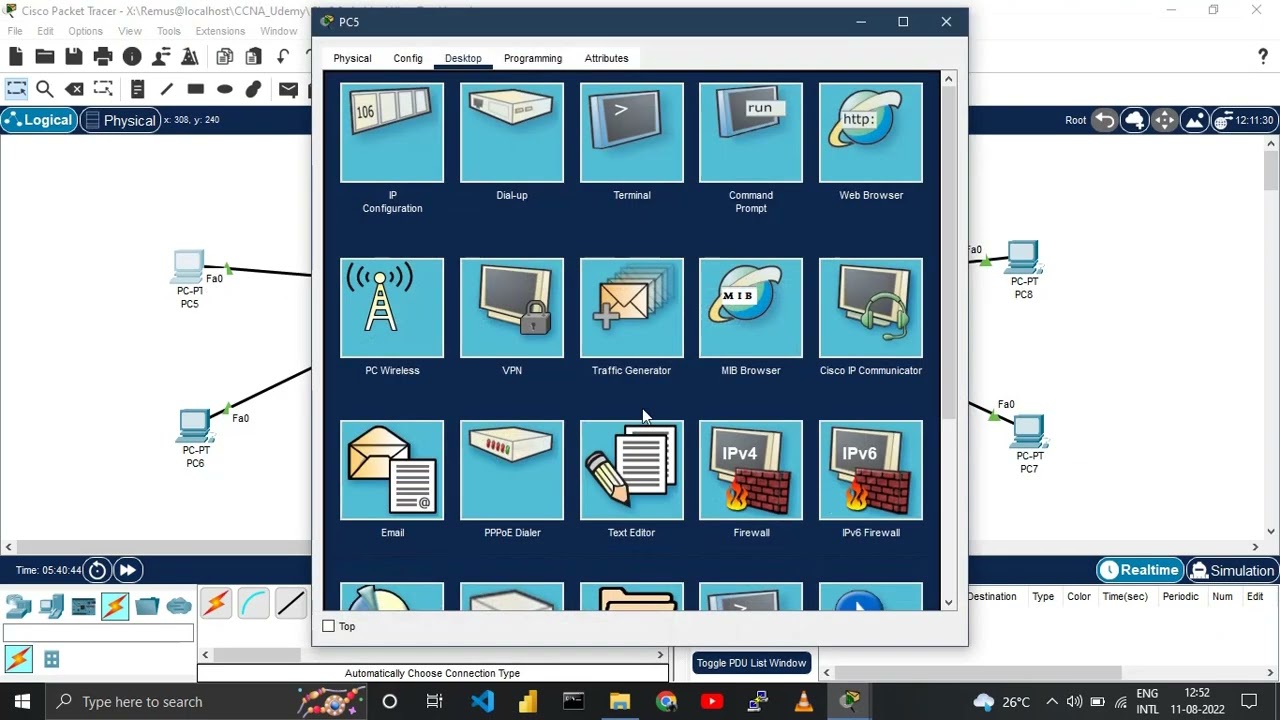Open the VPN app

click(512, 308)
